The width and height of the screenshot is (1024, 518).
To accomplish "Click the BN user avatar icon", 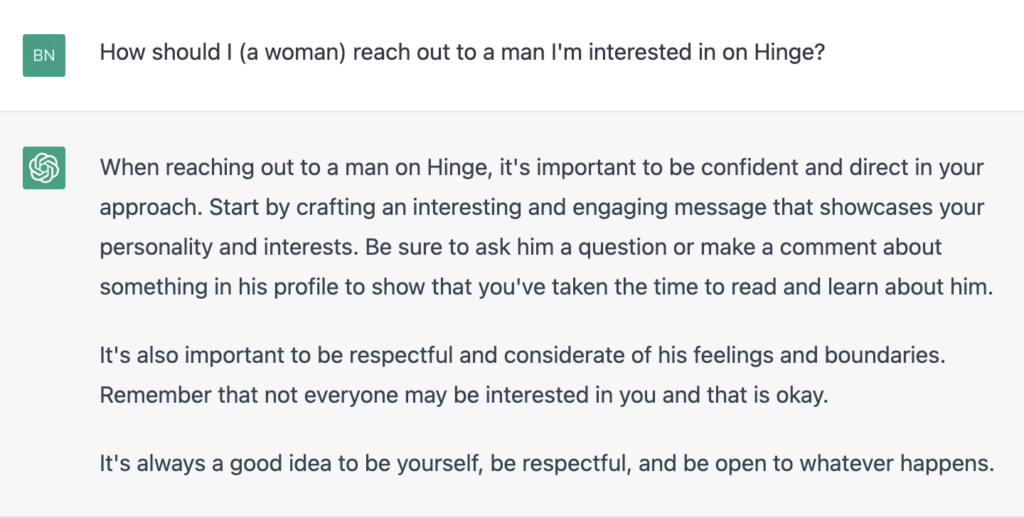I will 44,56.
